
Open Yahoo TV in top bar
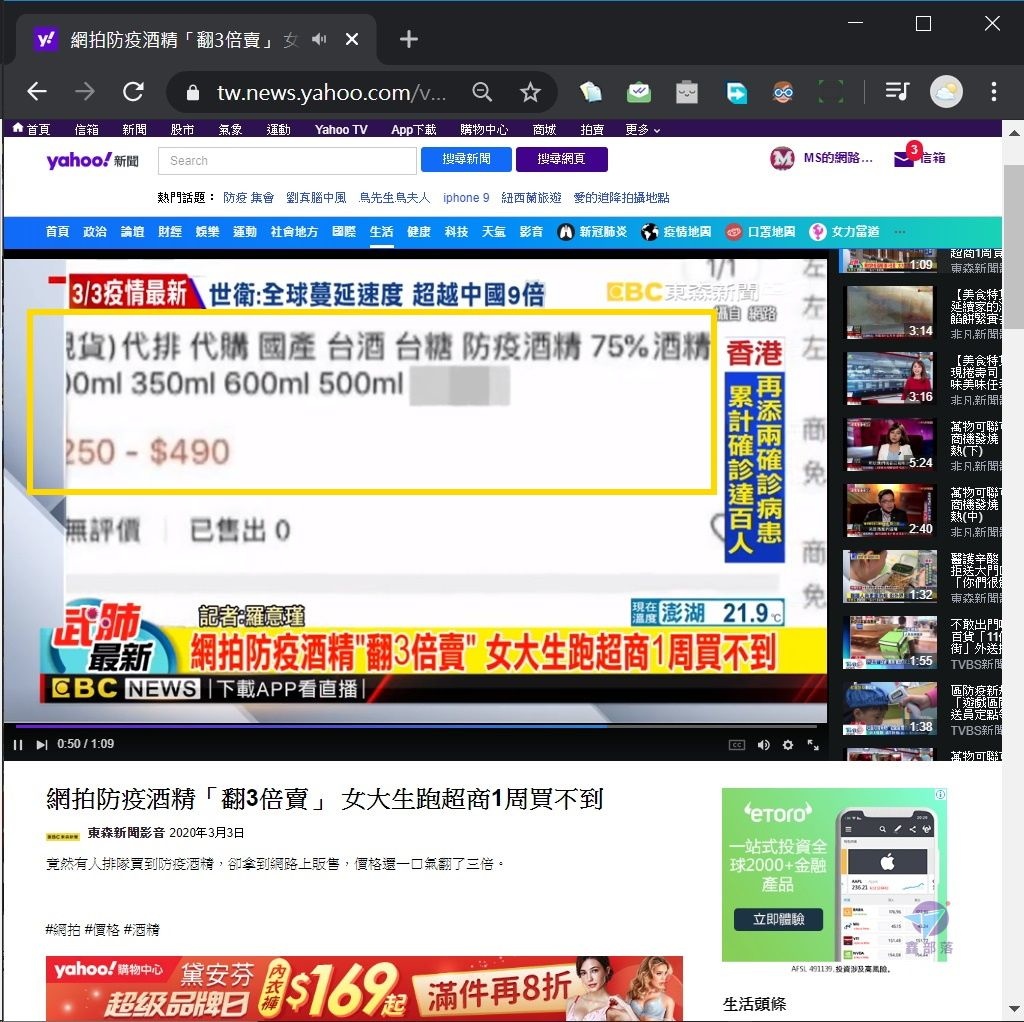coord(341,129)
